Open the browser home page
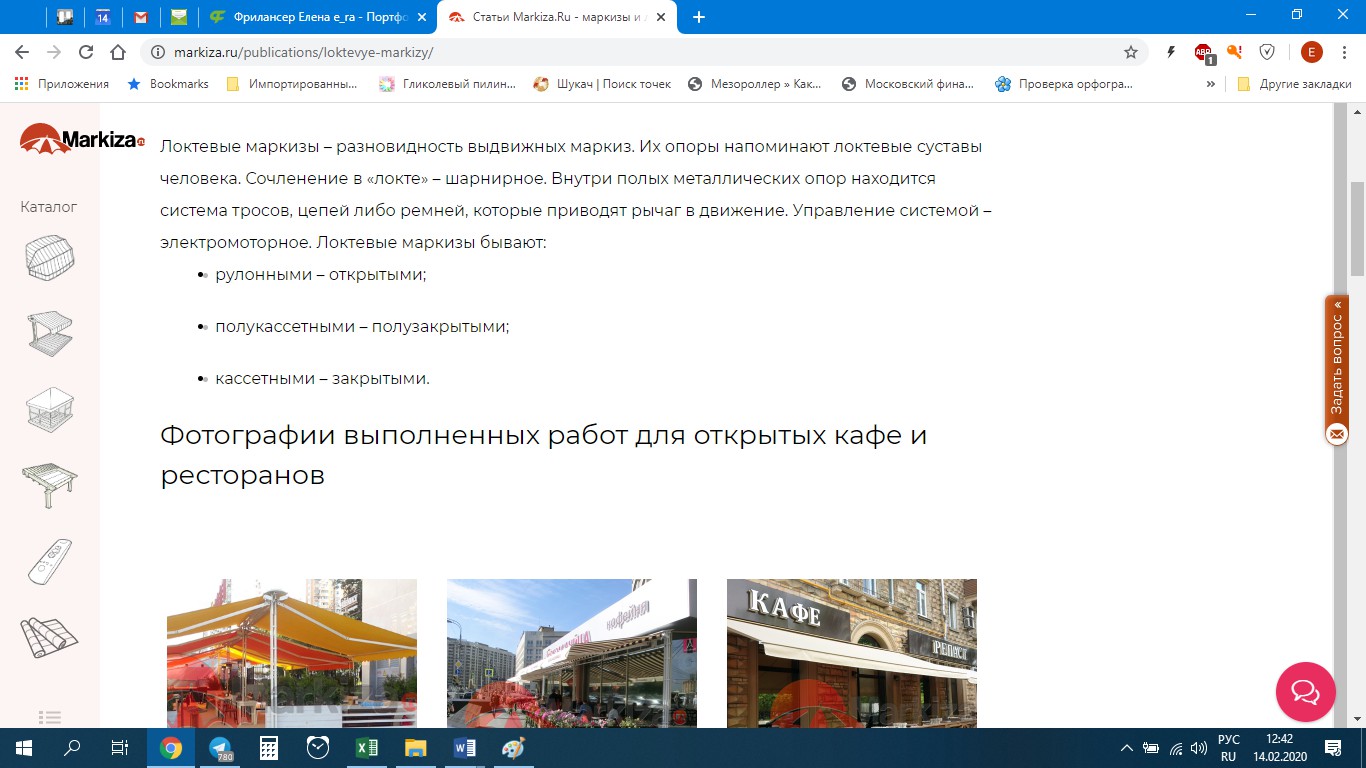Screen dimensions: 1366x768 118,52
